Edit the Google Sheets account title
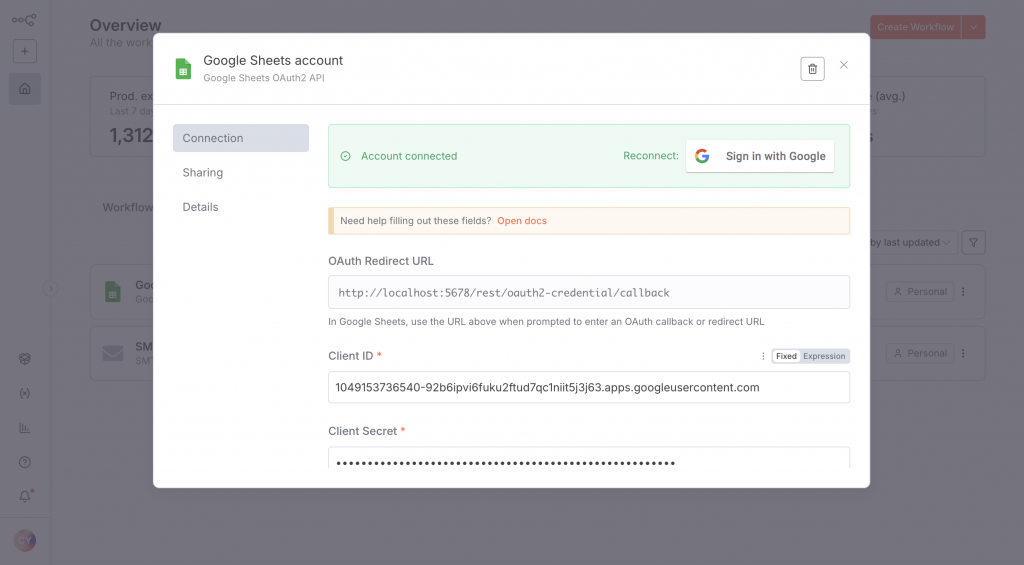This screenshot has width=1024, height=565. click(x=273, y=60)
